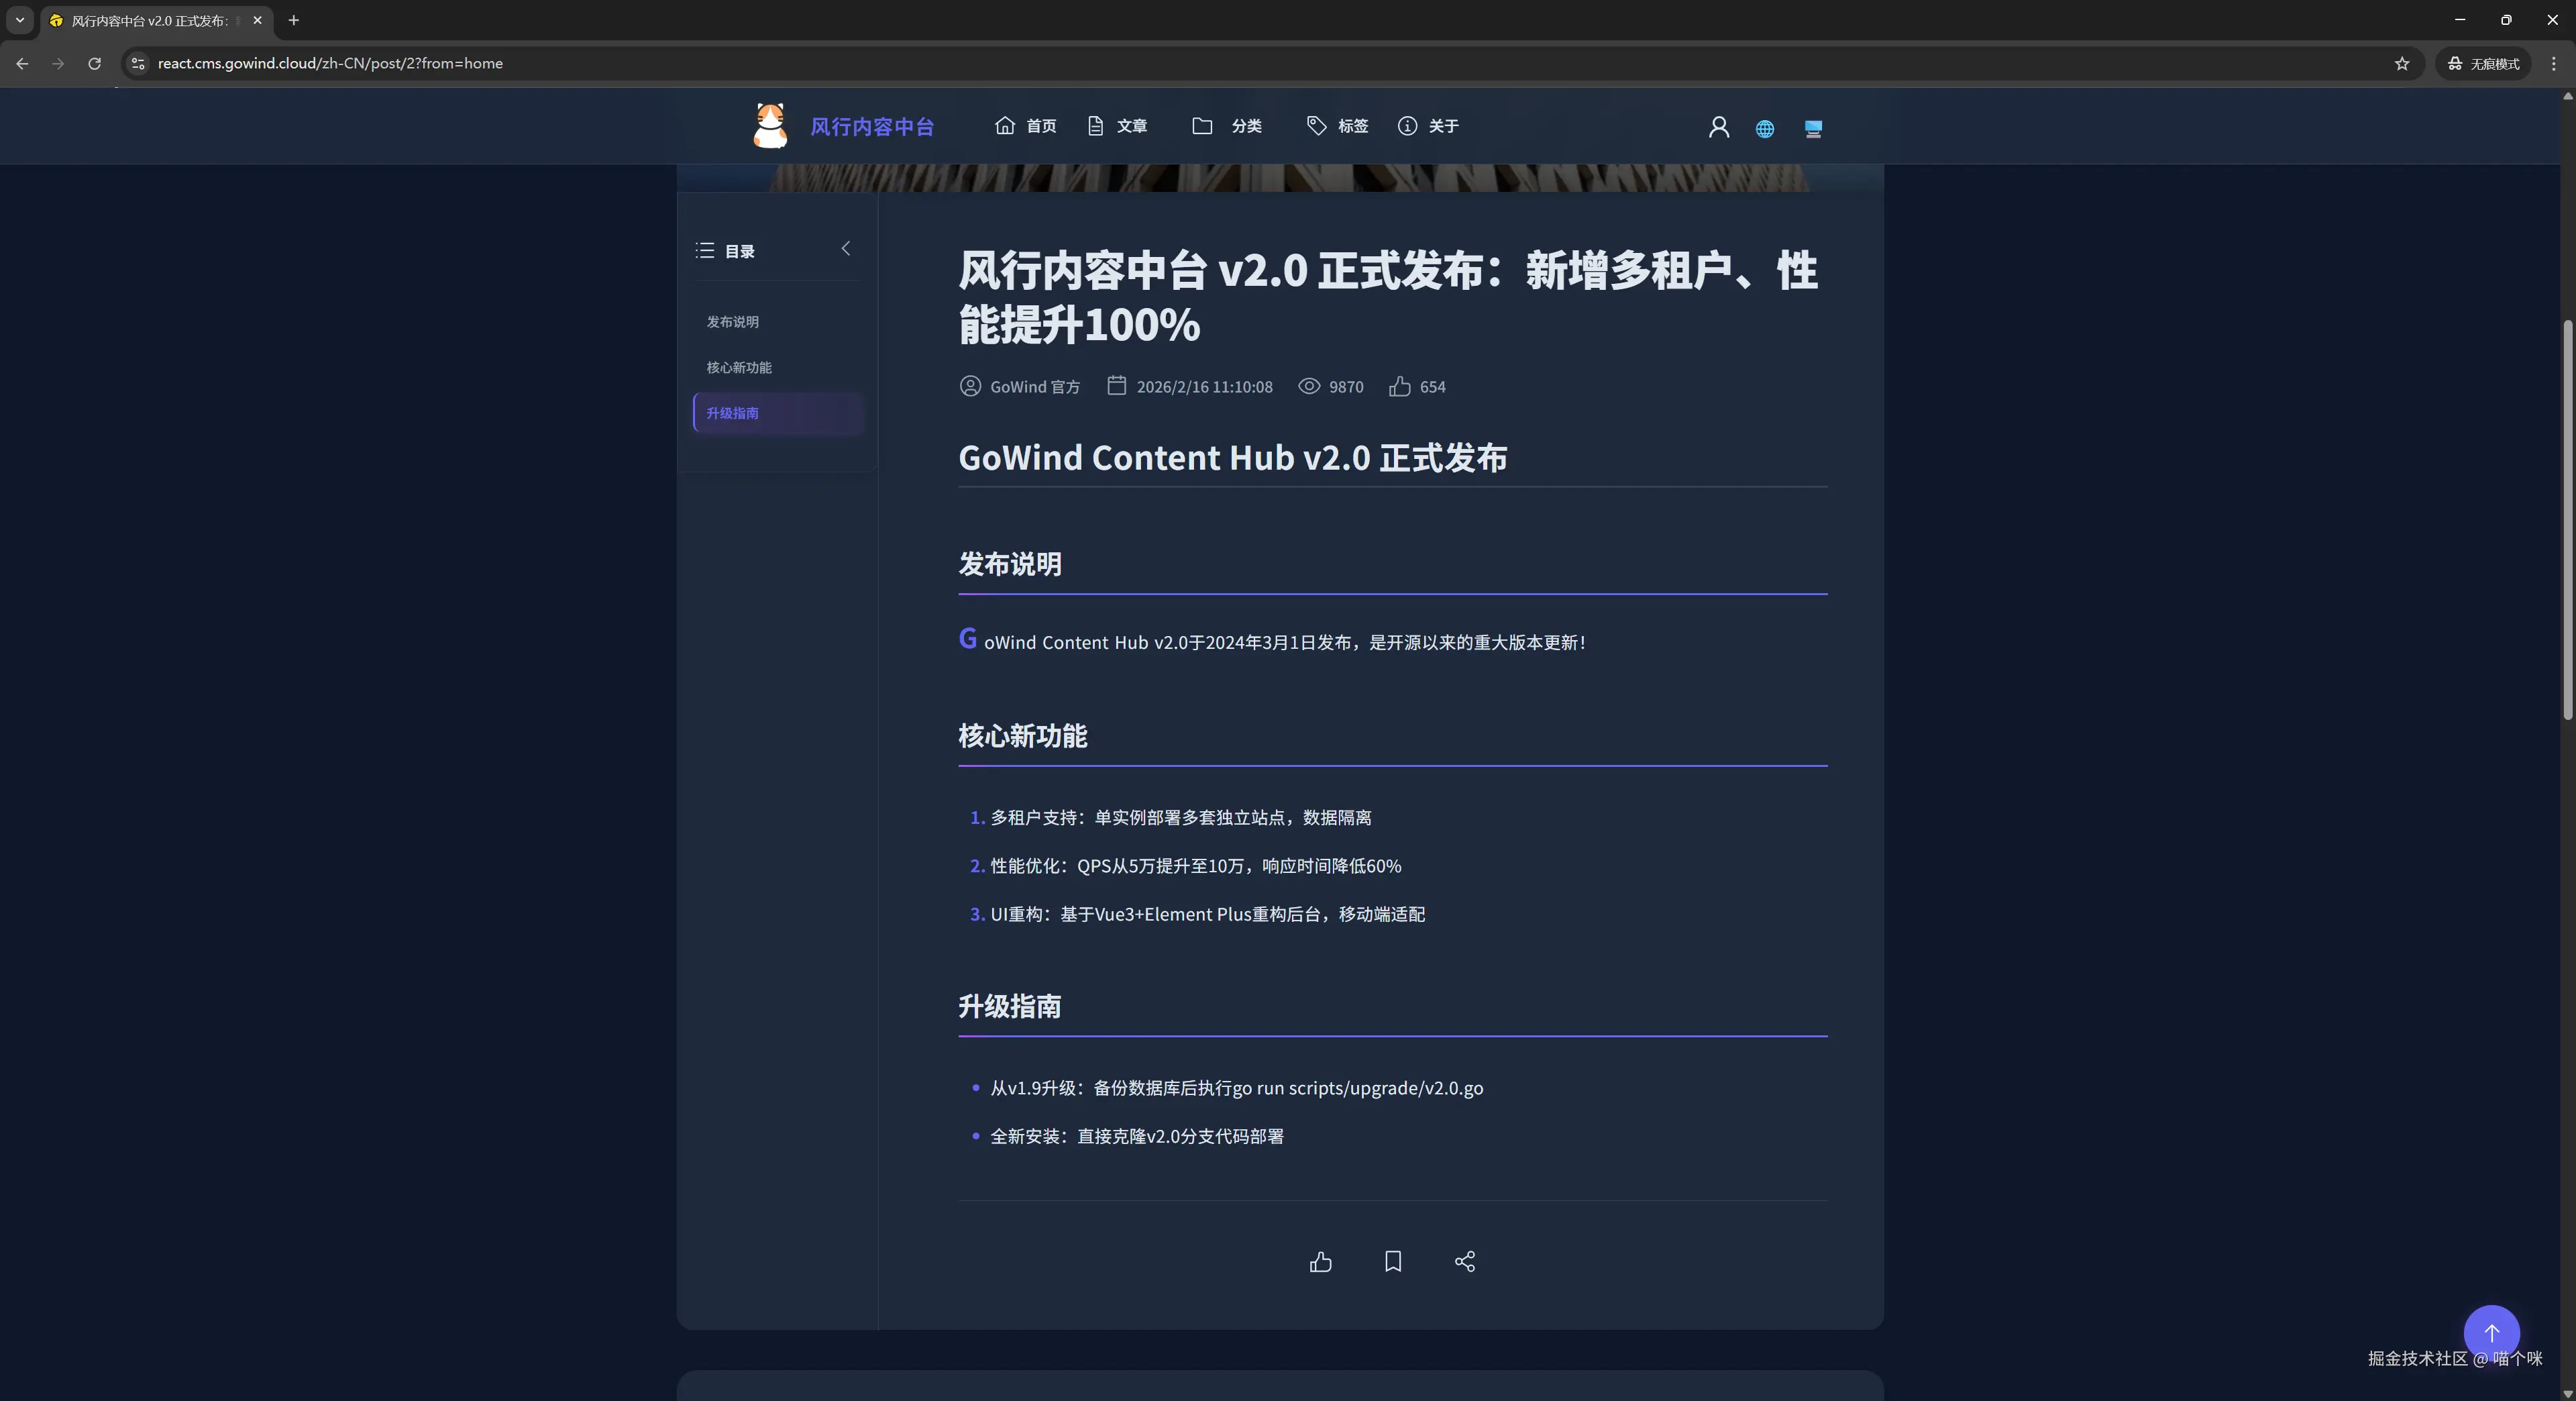Screen dimensions: 2576x1401
Task: Switch to the 文章 menu item
Action: click(x=1117, y=126)
